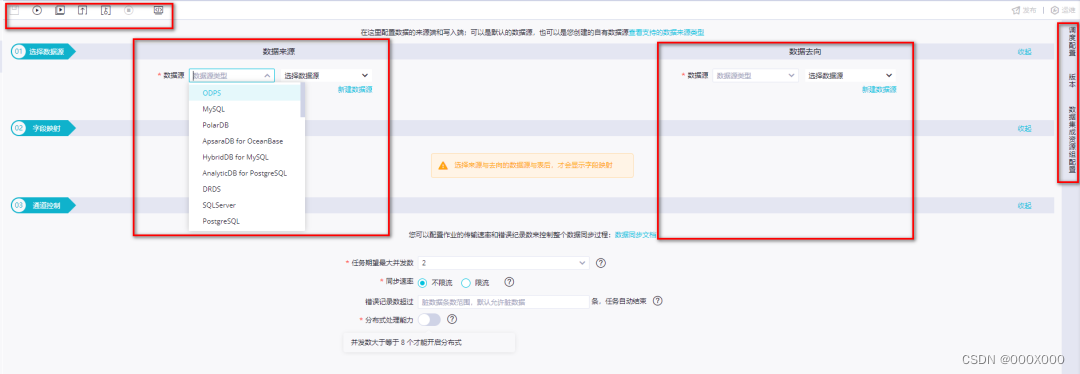Collapse the 字段映射 section via 收起
Screen dimensions: 1080x374
pyautogui.click(x=1024, y=129)
